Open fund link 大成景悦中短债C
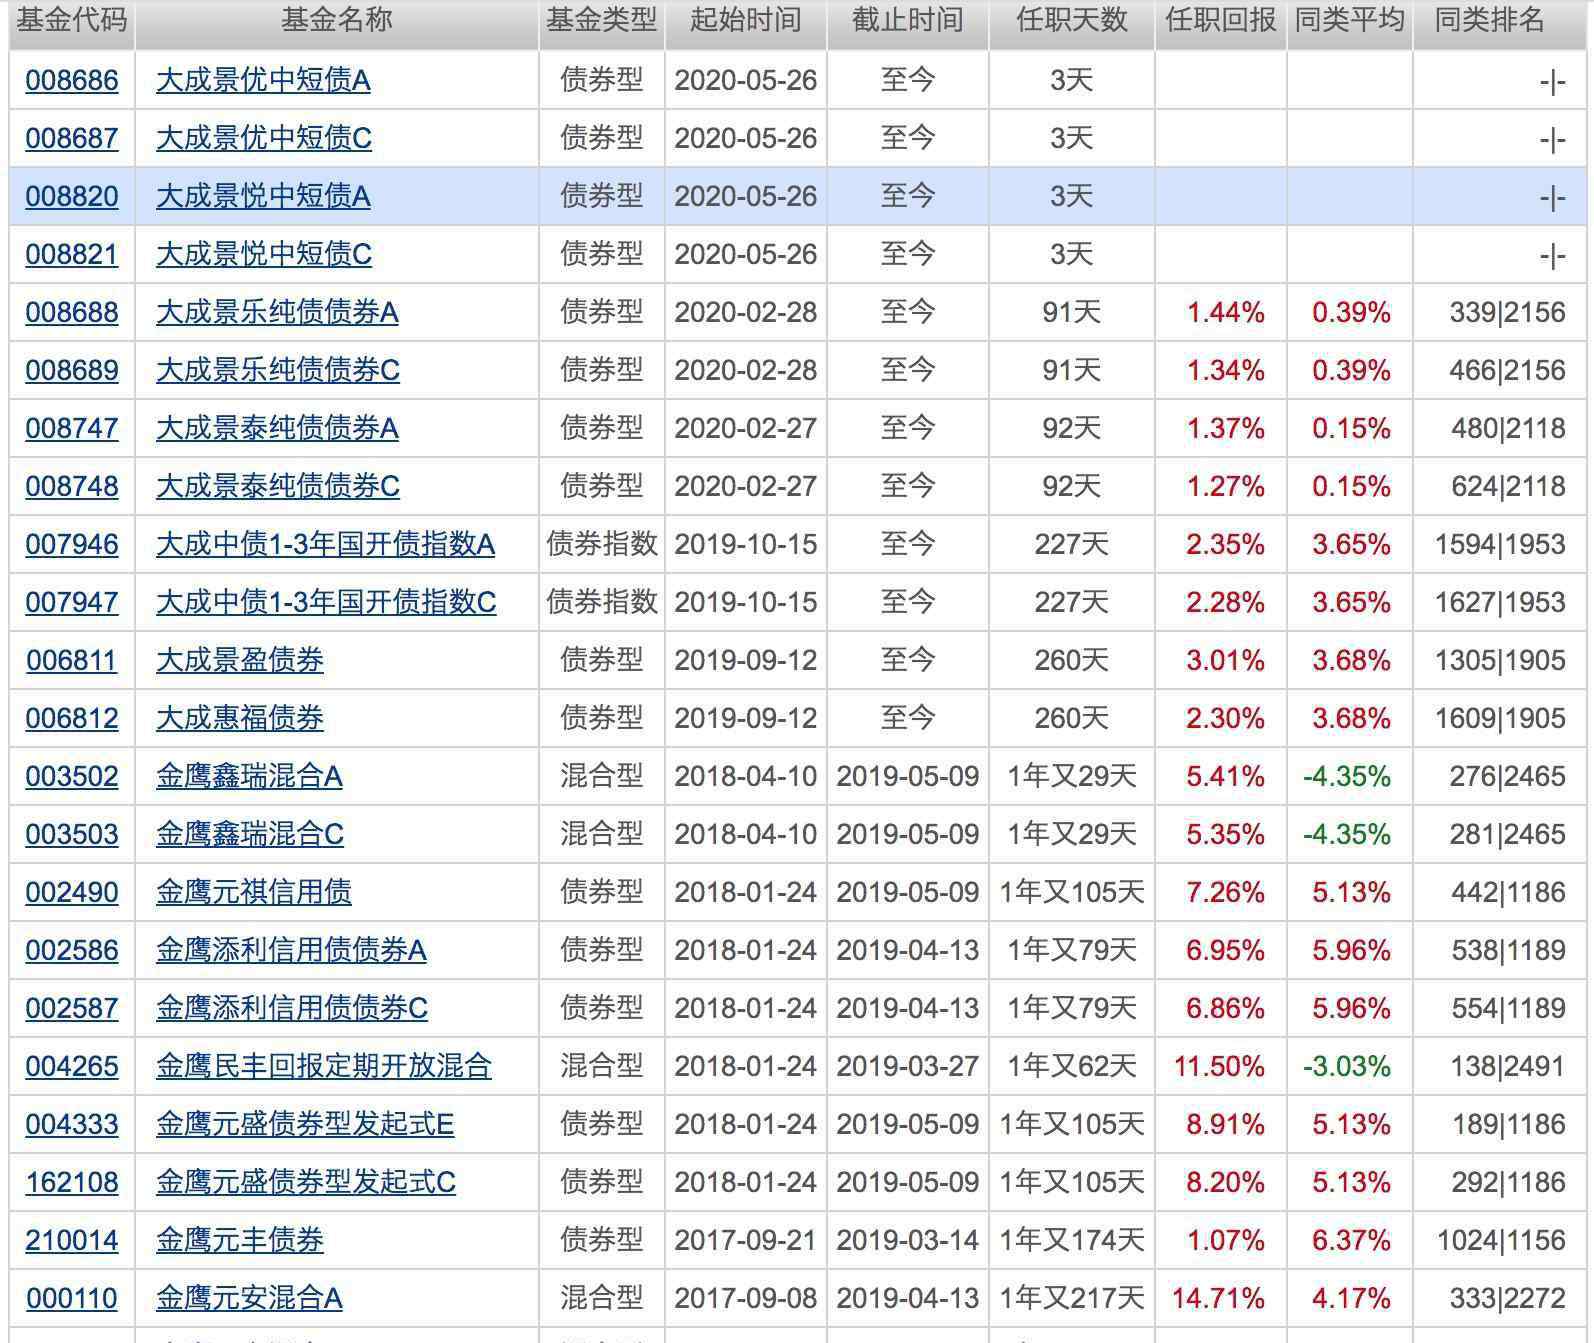This screenshot has height=1343, width=1594. tap(264, 254)
